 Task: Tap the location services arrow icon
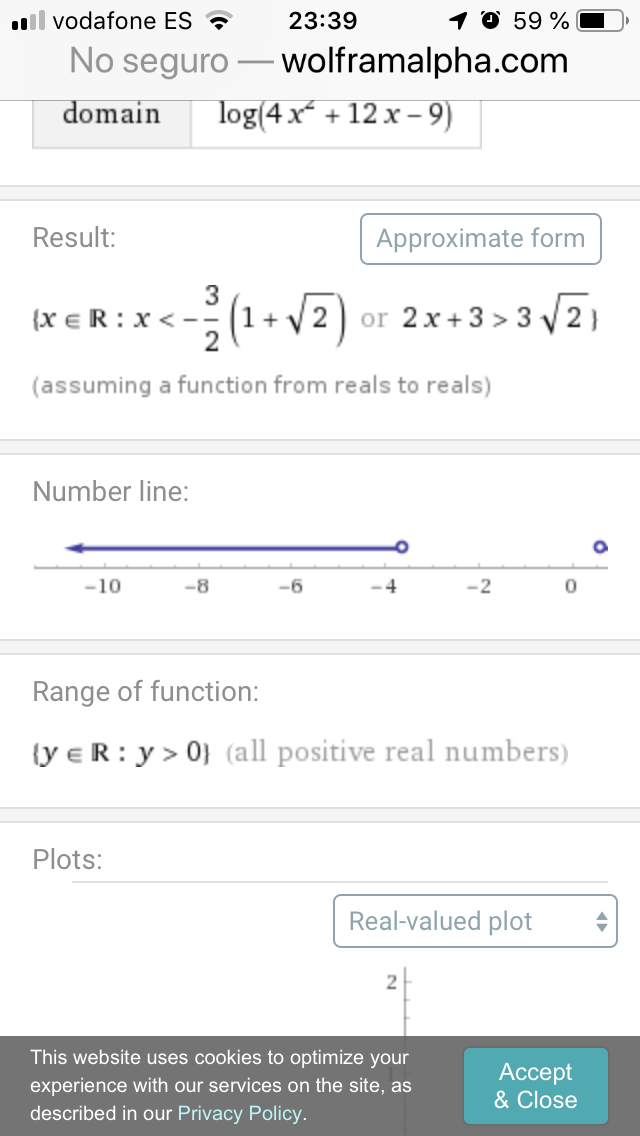459,20
